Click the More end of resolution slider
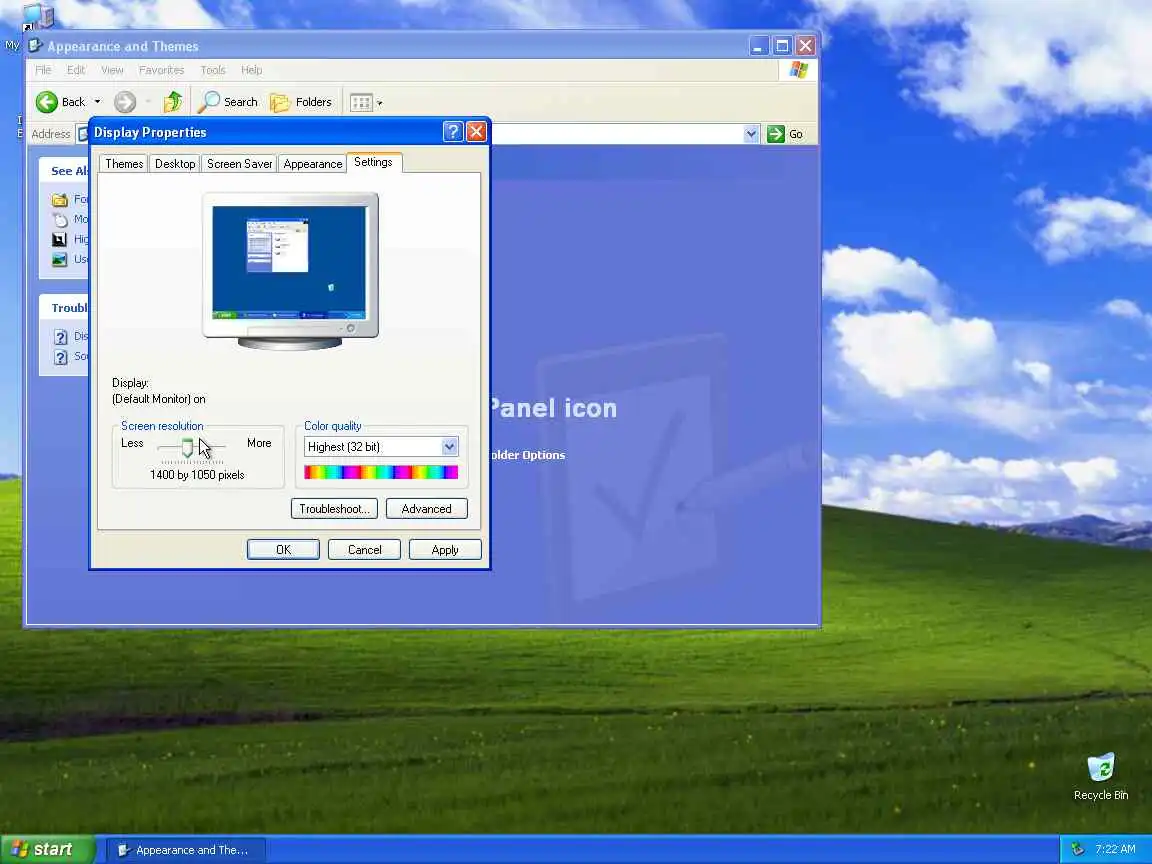 [259, 443]
